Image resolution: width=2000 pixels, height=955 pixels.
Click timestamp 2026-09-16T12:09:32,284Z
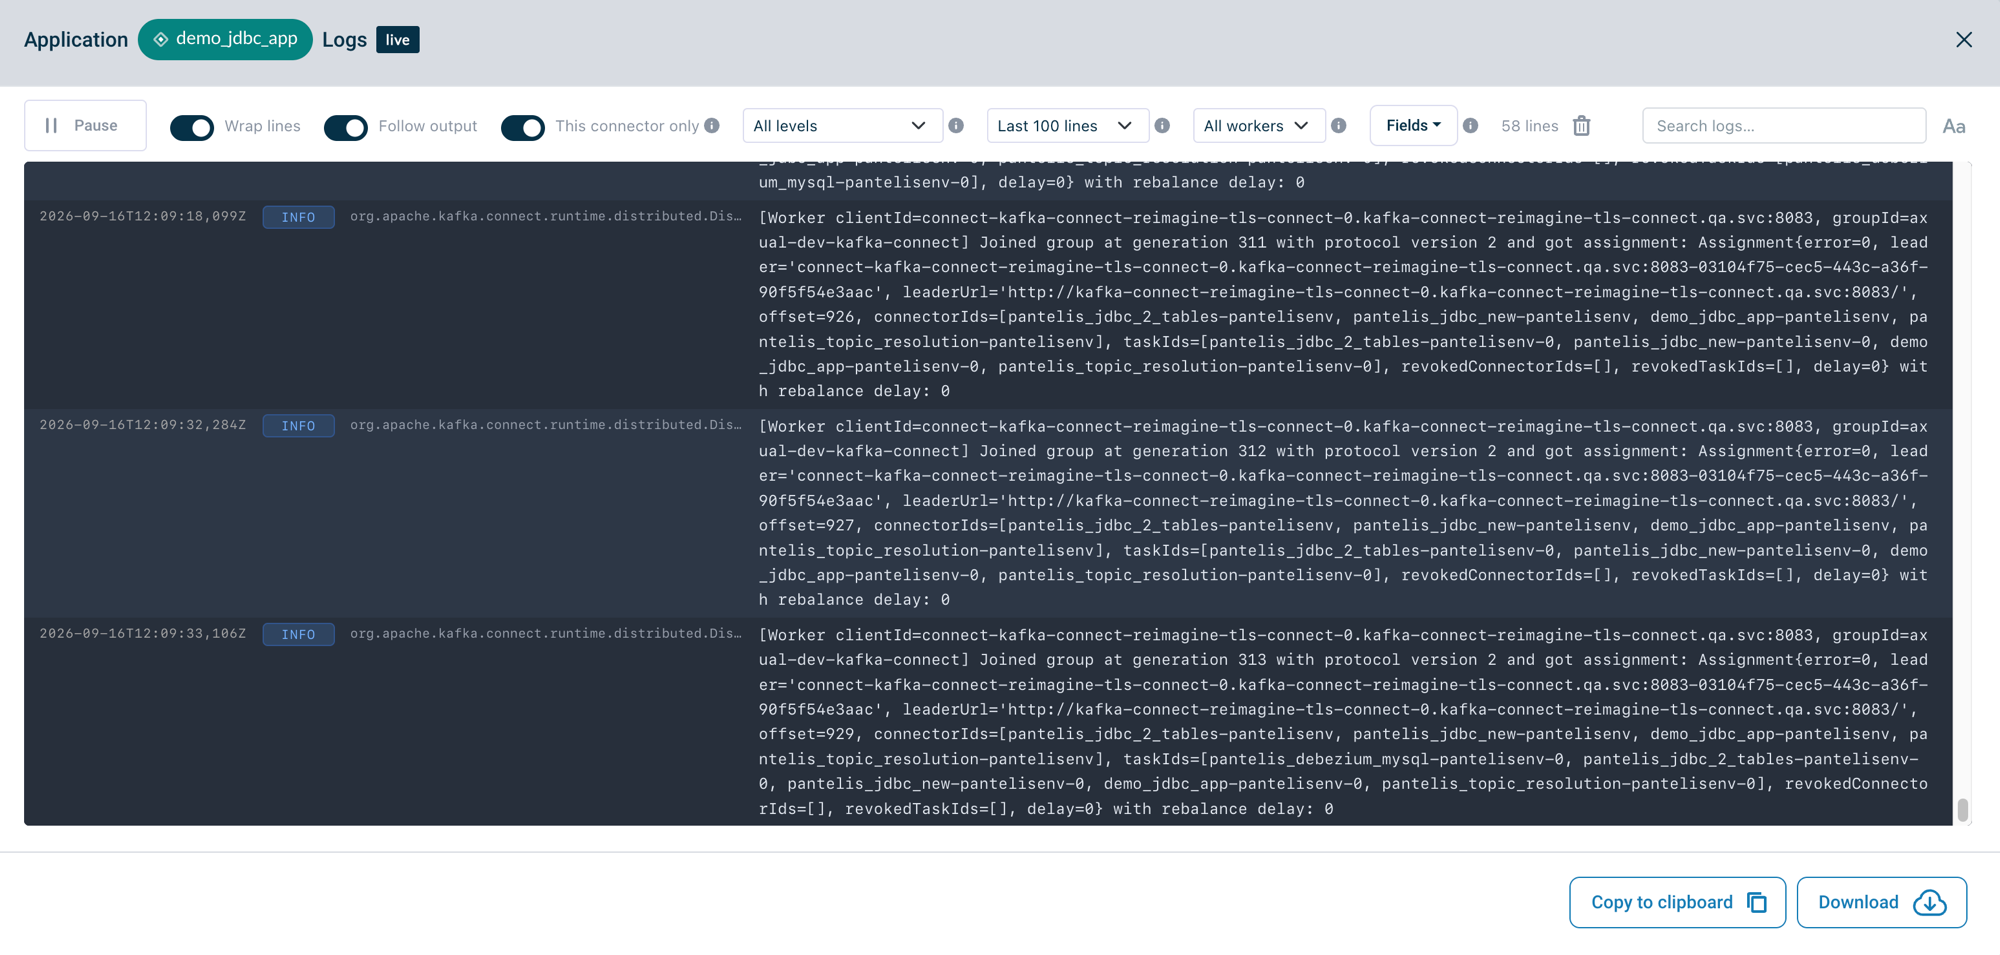point(143,425)
